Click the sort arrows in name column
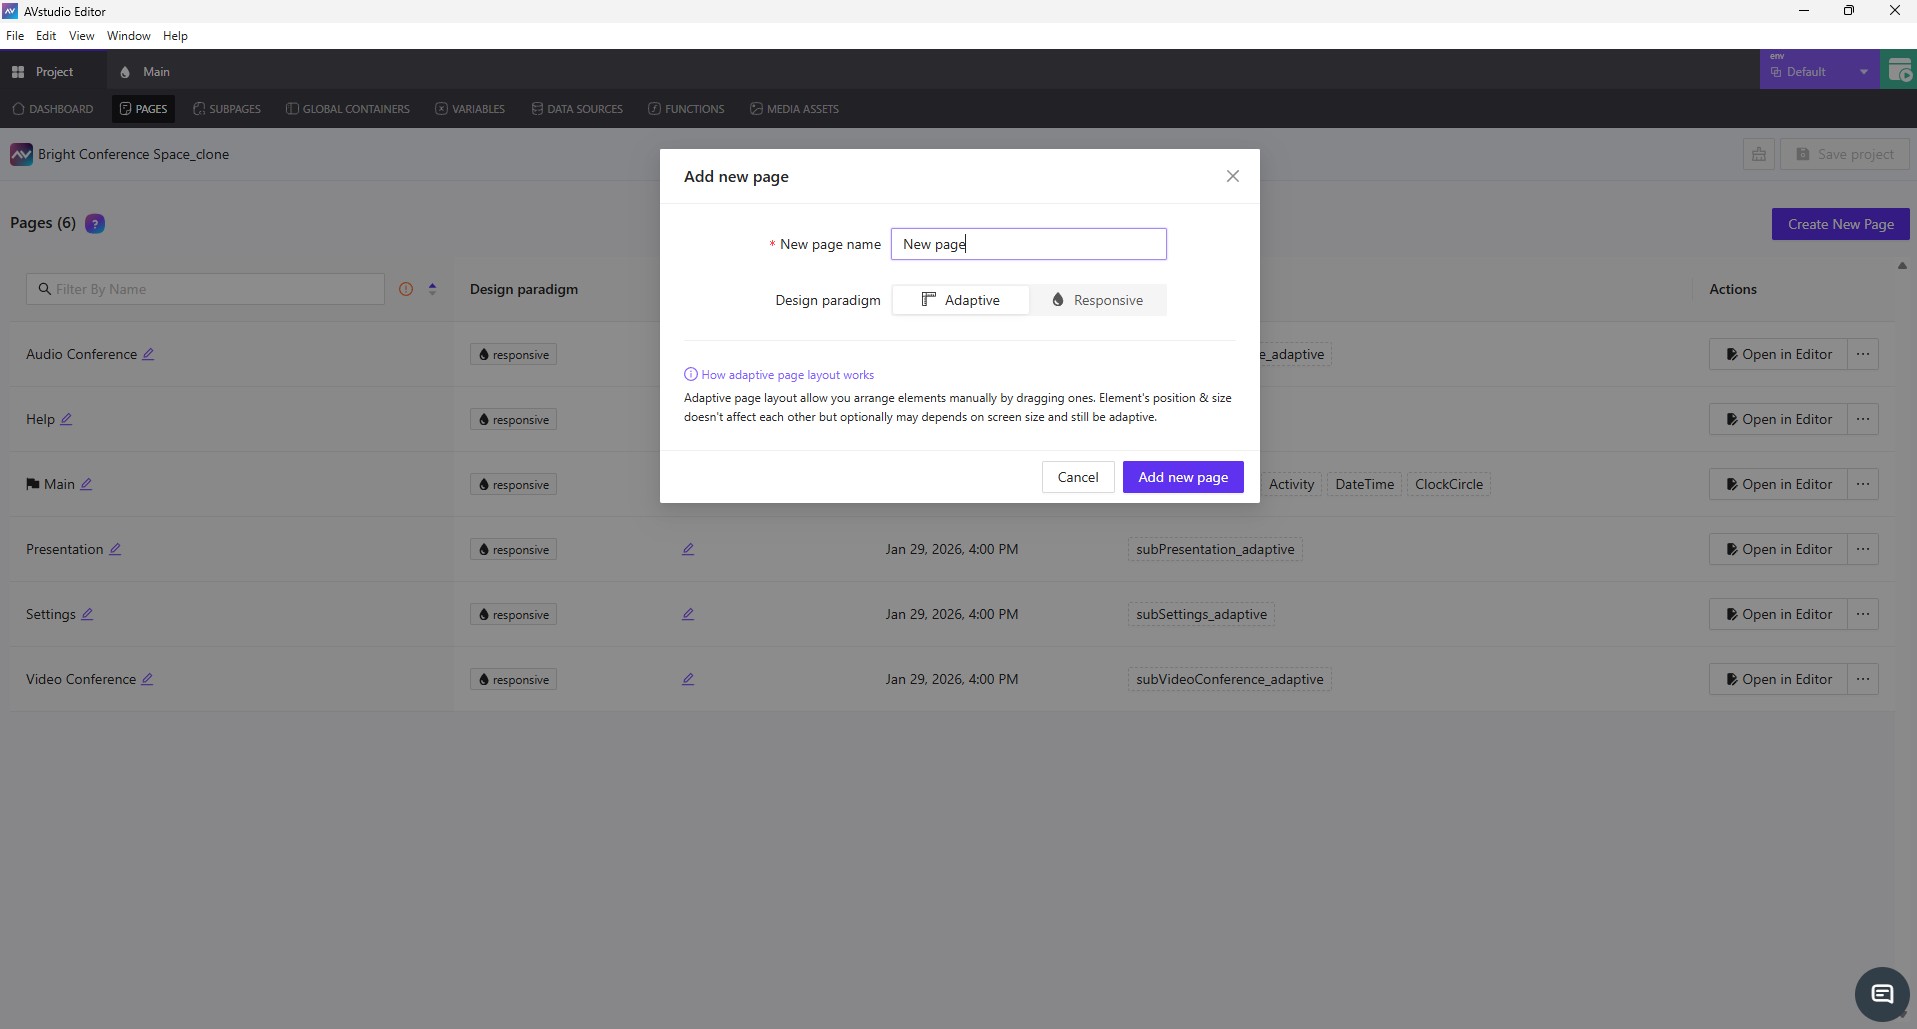The width and height of the screenshot is (1917, 1029). 432,289
